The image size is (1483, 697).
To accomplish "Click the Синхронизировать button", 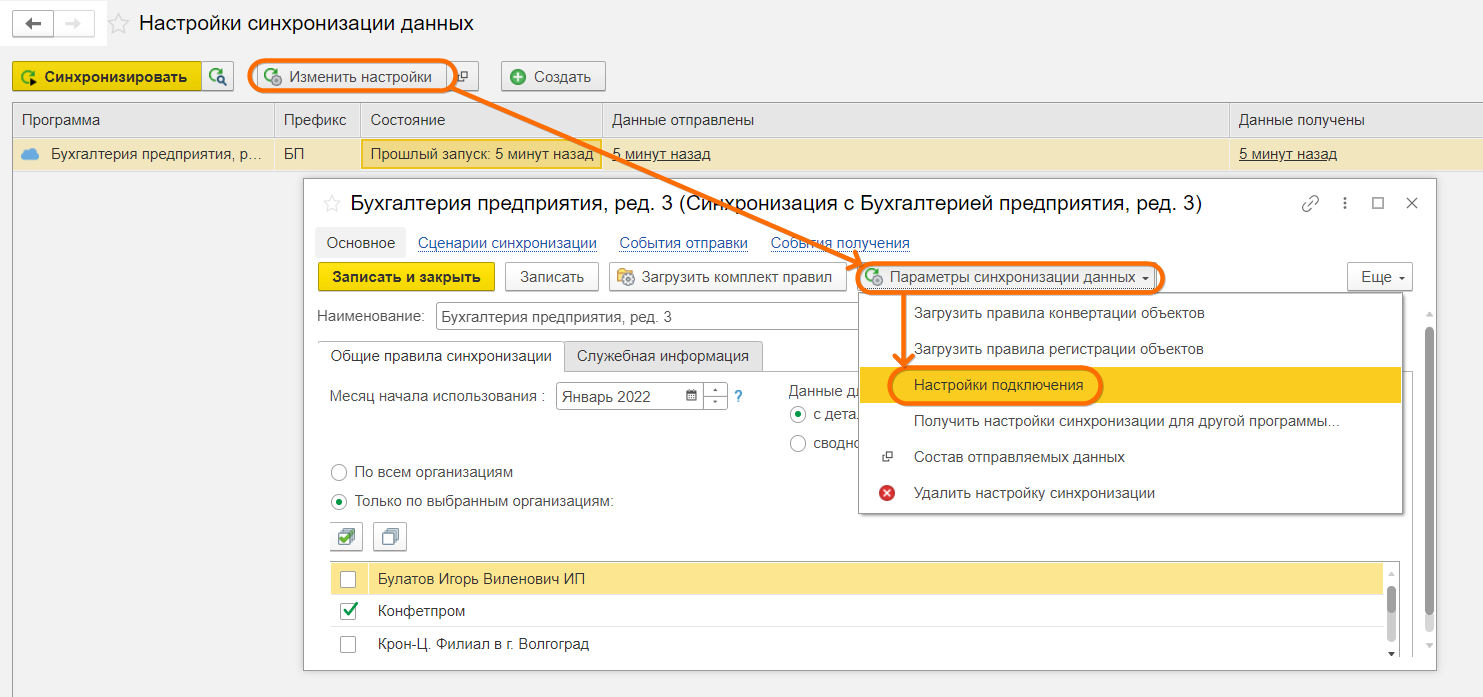I will click(x=107, y=77).
